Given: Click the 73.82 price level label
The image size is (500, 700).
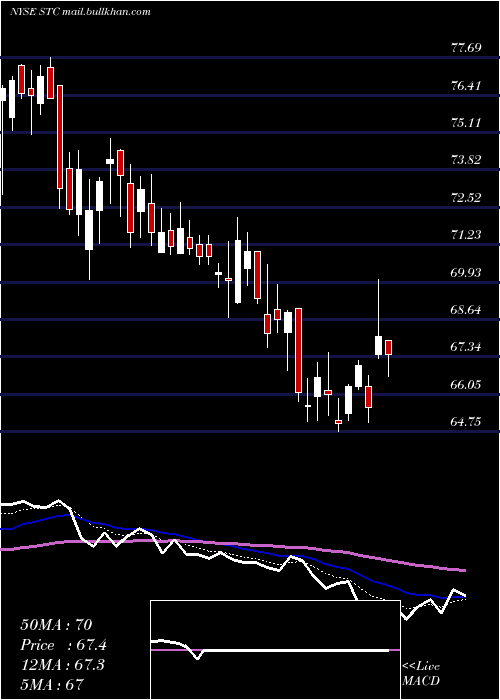Looking at the screenshot, I should click(466, 159).
